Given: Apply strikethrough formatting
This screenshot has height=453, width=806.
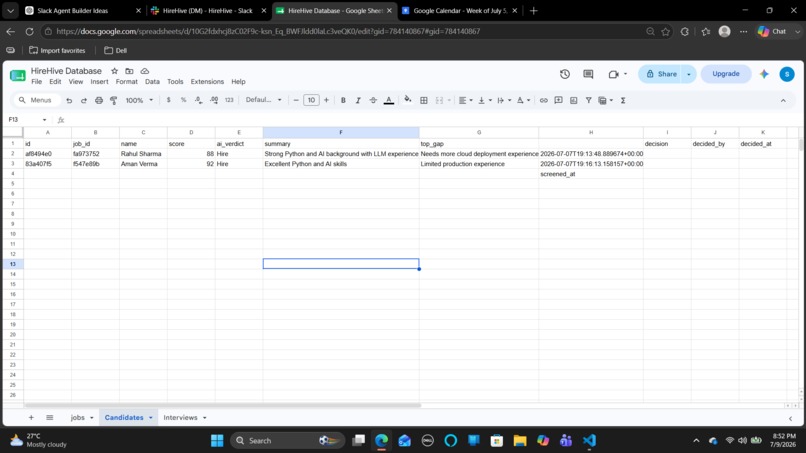Looking at the screenshot, I should click(x=373, y=100).
